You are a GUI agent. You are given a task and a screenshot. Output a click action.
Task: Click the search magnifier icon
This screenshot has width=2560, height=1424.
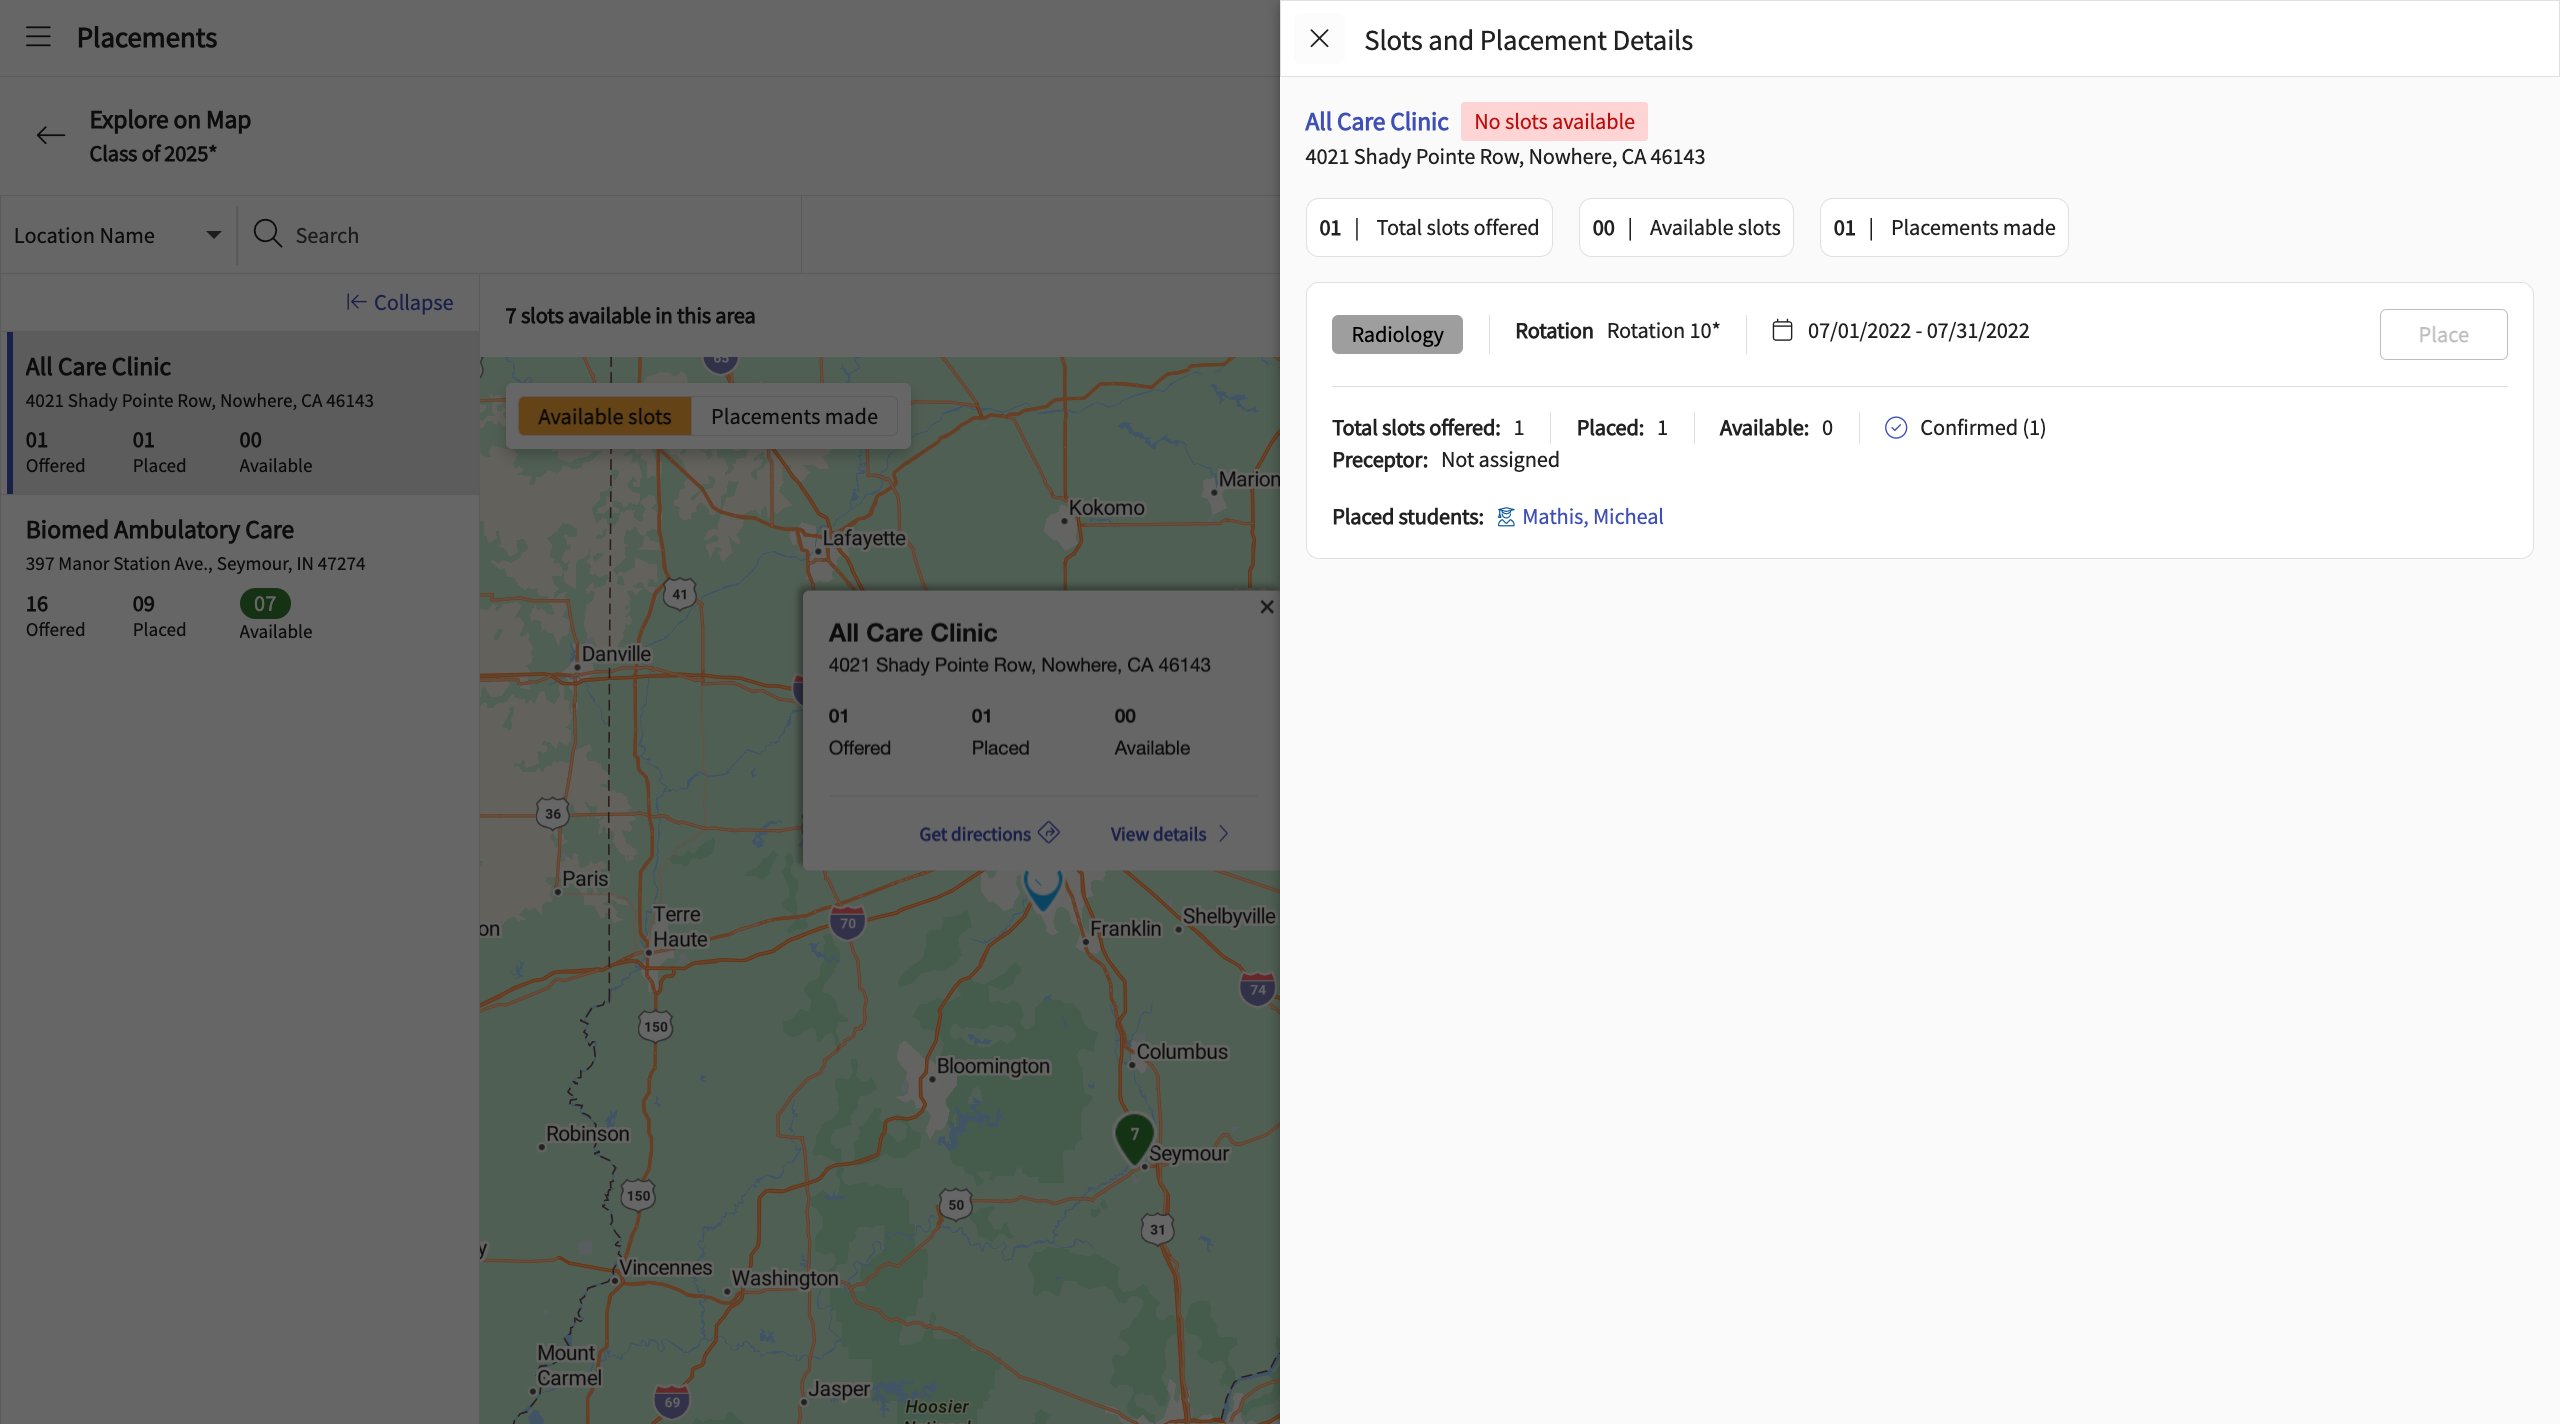tap(267, 234)
